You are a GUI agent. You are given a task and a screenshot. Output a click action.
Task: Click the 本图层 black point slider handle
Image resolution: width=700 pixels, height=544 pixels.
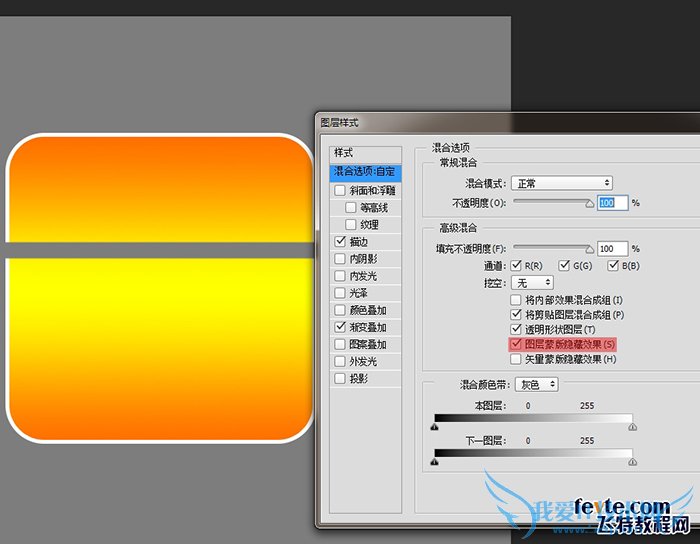click(434, 427)
